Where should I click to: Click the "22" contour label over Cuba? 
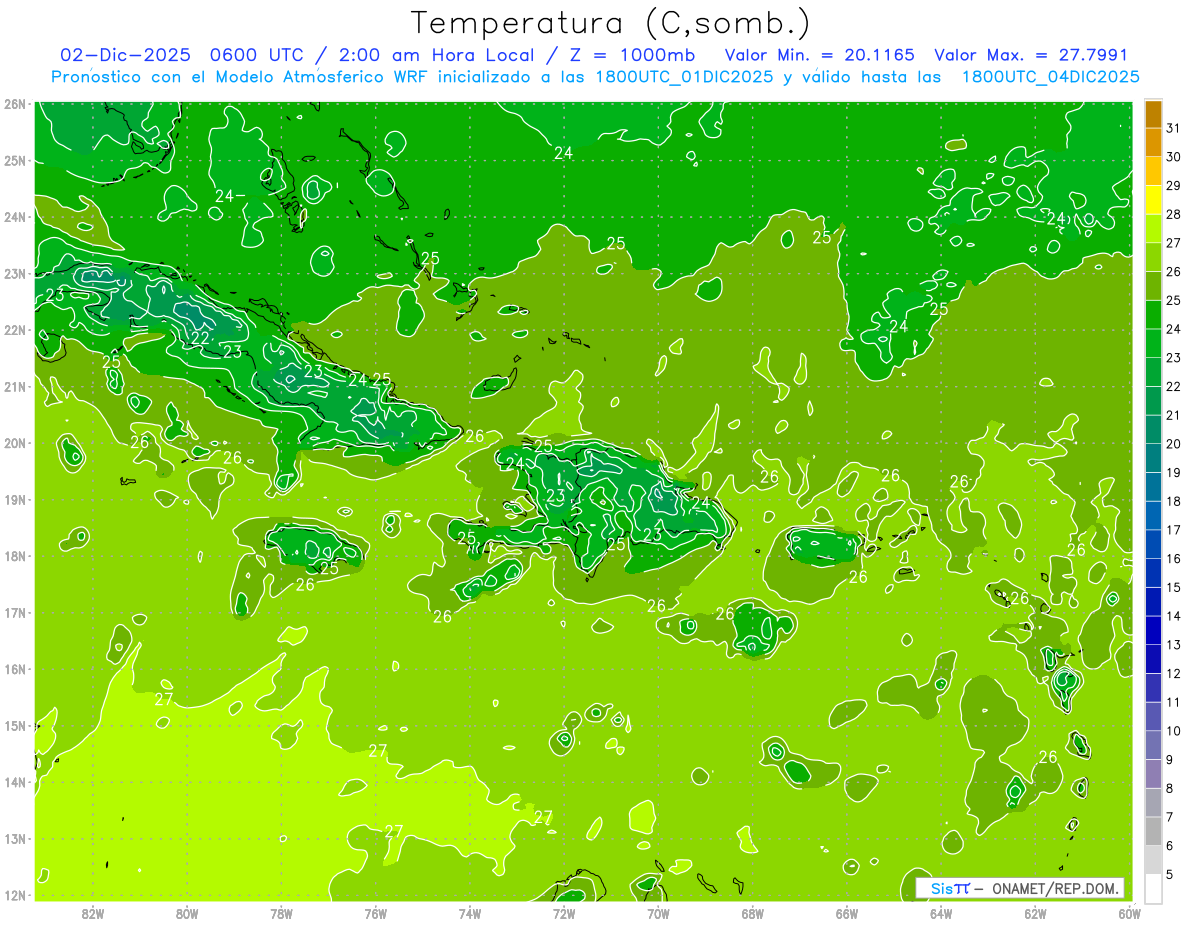200,338
